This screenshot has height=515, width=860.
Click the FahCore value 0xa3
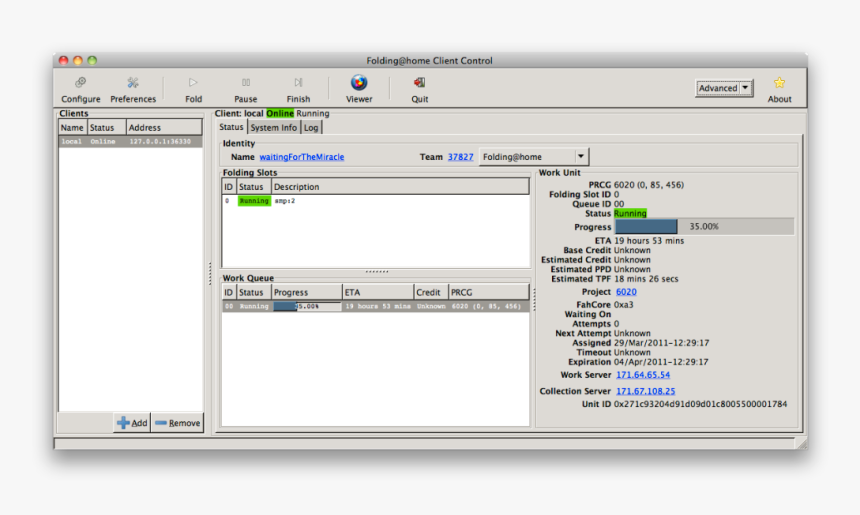coord(624,304)
